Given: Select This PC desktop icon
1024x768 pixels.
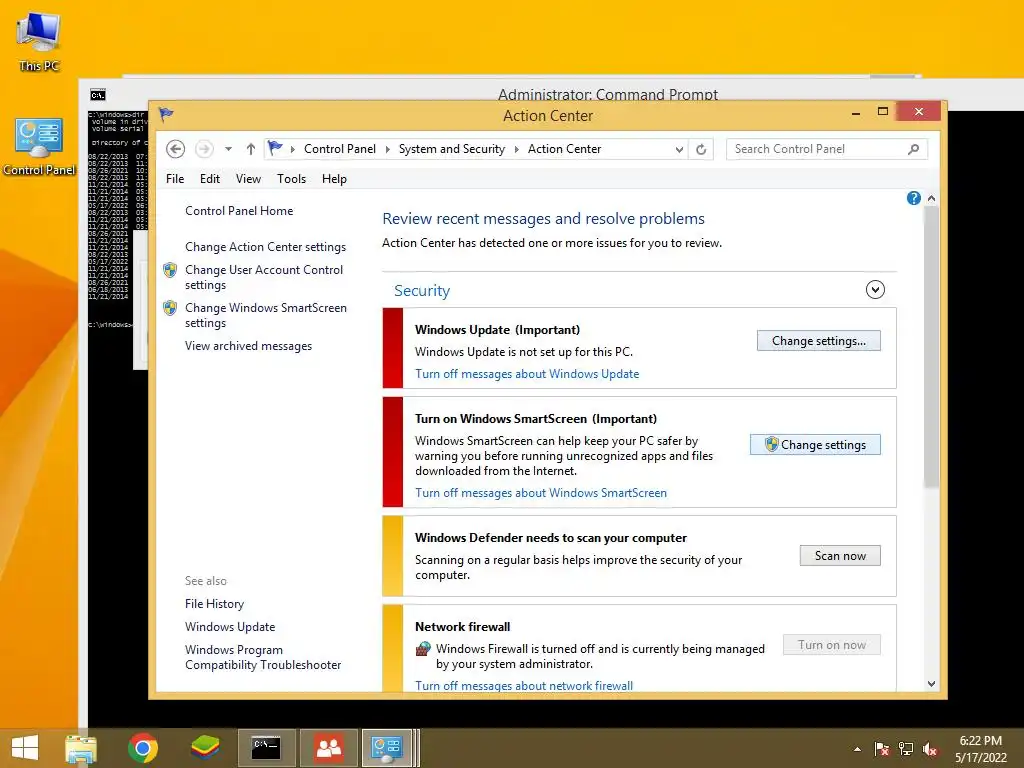Looking at the screenshot, I should [x=39, y=40].
